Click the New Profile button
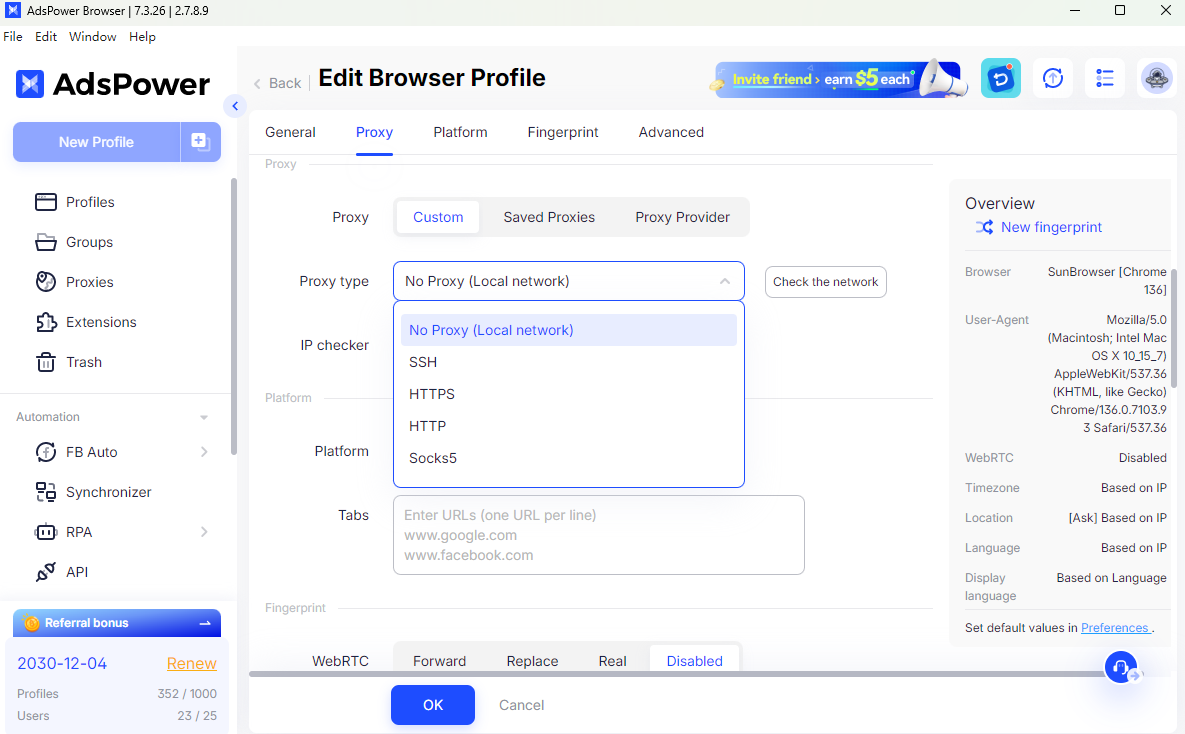Screen dimensions: 1185x734 (x=97, y=141)
